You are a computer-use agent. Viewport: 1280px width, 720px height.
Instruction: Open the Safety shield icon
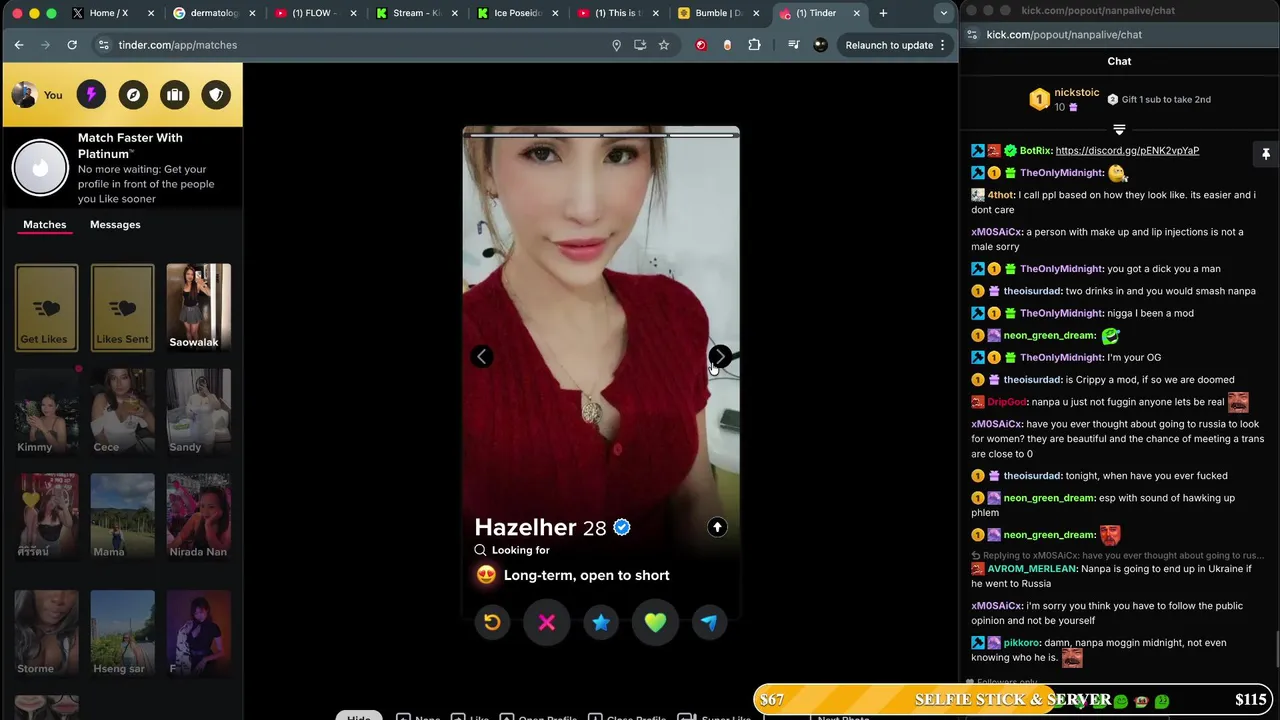pyautogui.click(x=216, y=94)
